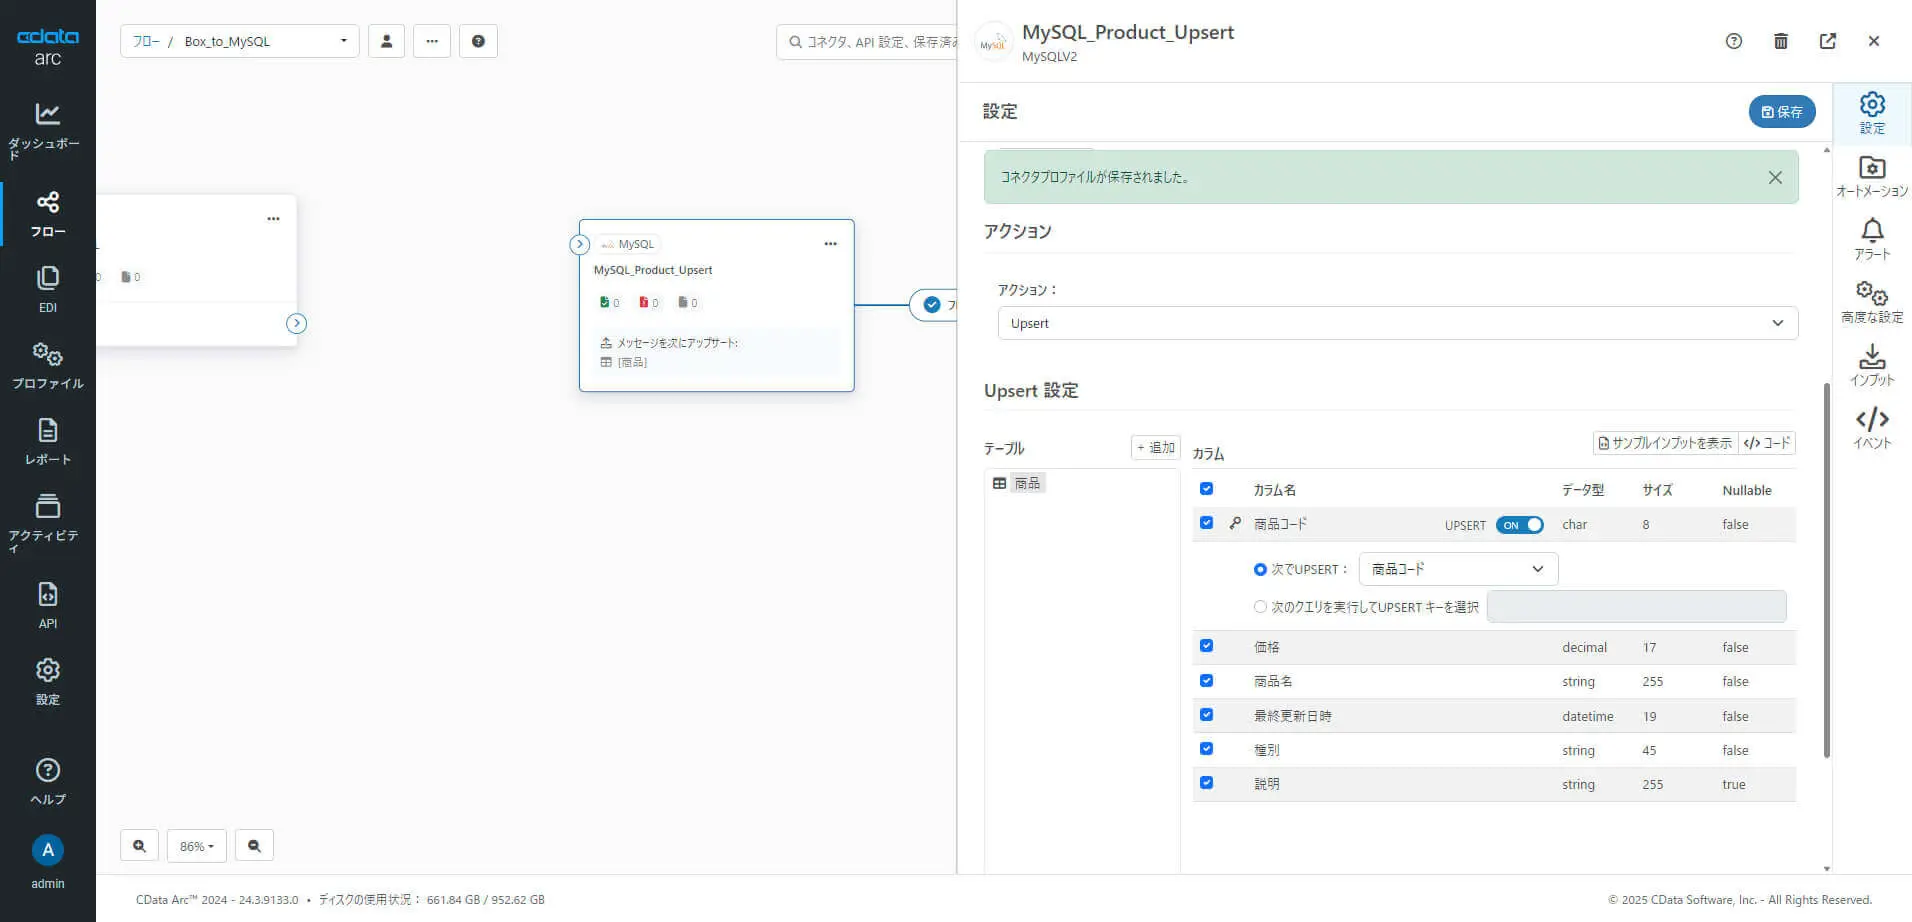Select the UPSERT query radio option
This screenshot has height=922, width=1912.
[x=1260, y=607]
